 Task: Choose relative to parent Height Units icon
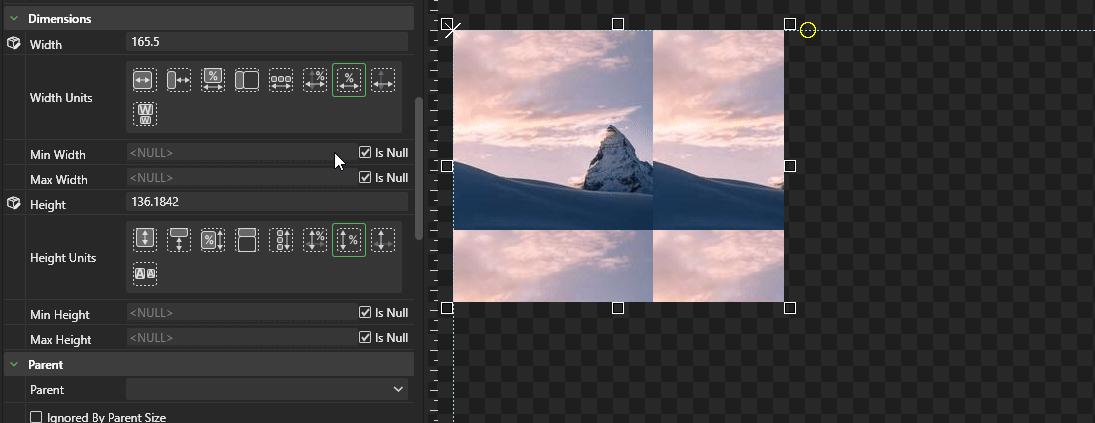[x=179, y=239]
